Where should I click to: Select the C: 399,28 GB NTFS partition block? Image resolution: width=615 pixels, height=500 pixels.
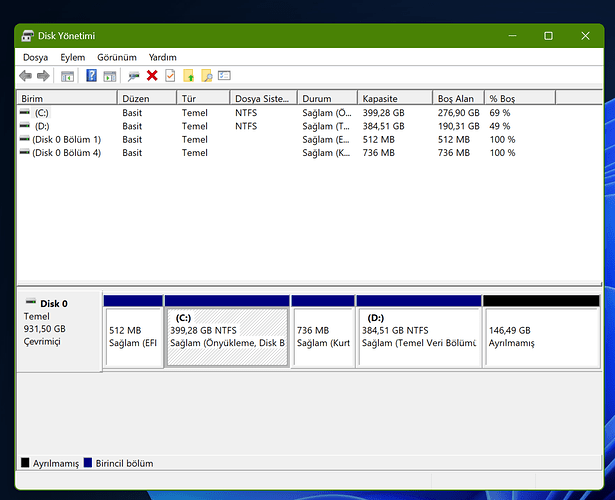point(227,336)
